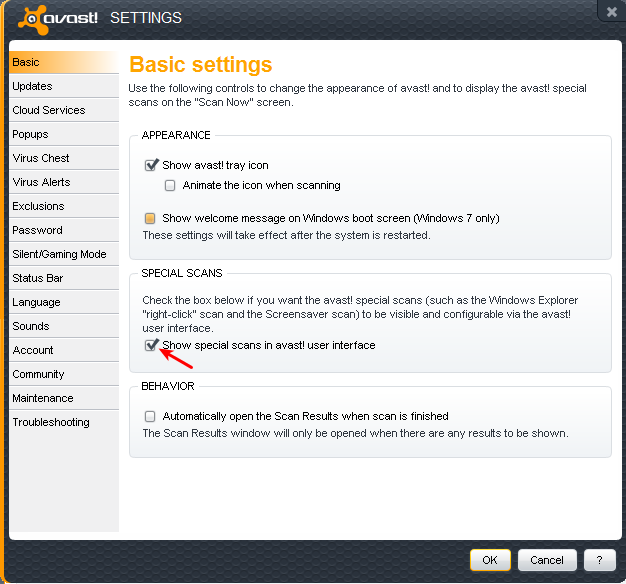Toggle Show avast! tray icon checkbox
Image resolution: width=626 pixels, height=584 pixels.
151,165
